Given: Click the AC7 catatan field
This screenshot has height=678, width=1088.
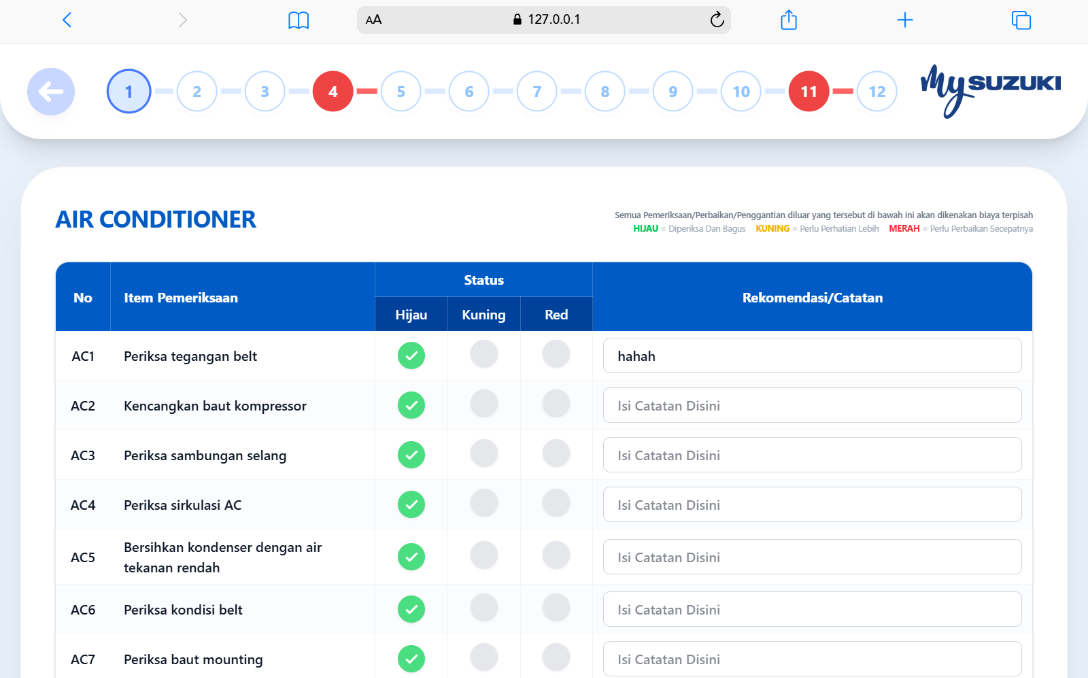Looking at the screenshot, I should pos(813,659).
